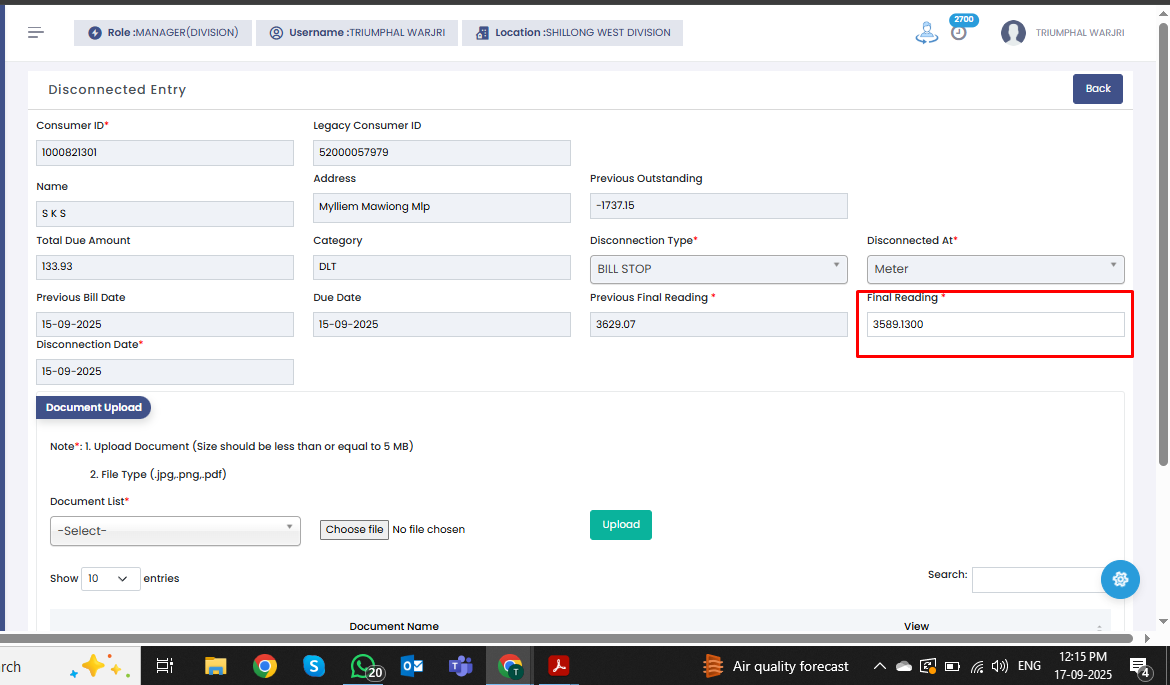Open the clock notifications with 2700 badge
This screenshot has width=1170, height=685.
960,30
